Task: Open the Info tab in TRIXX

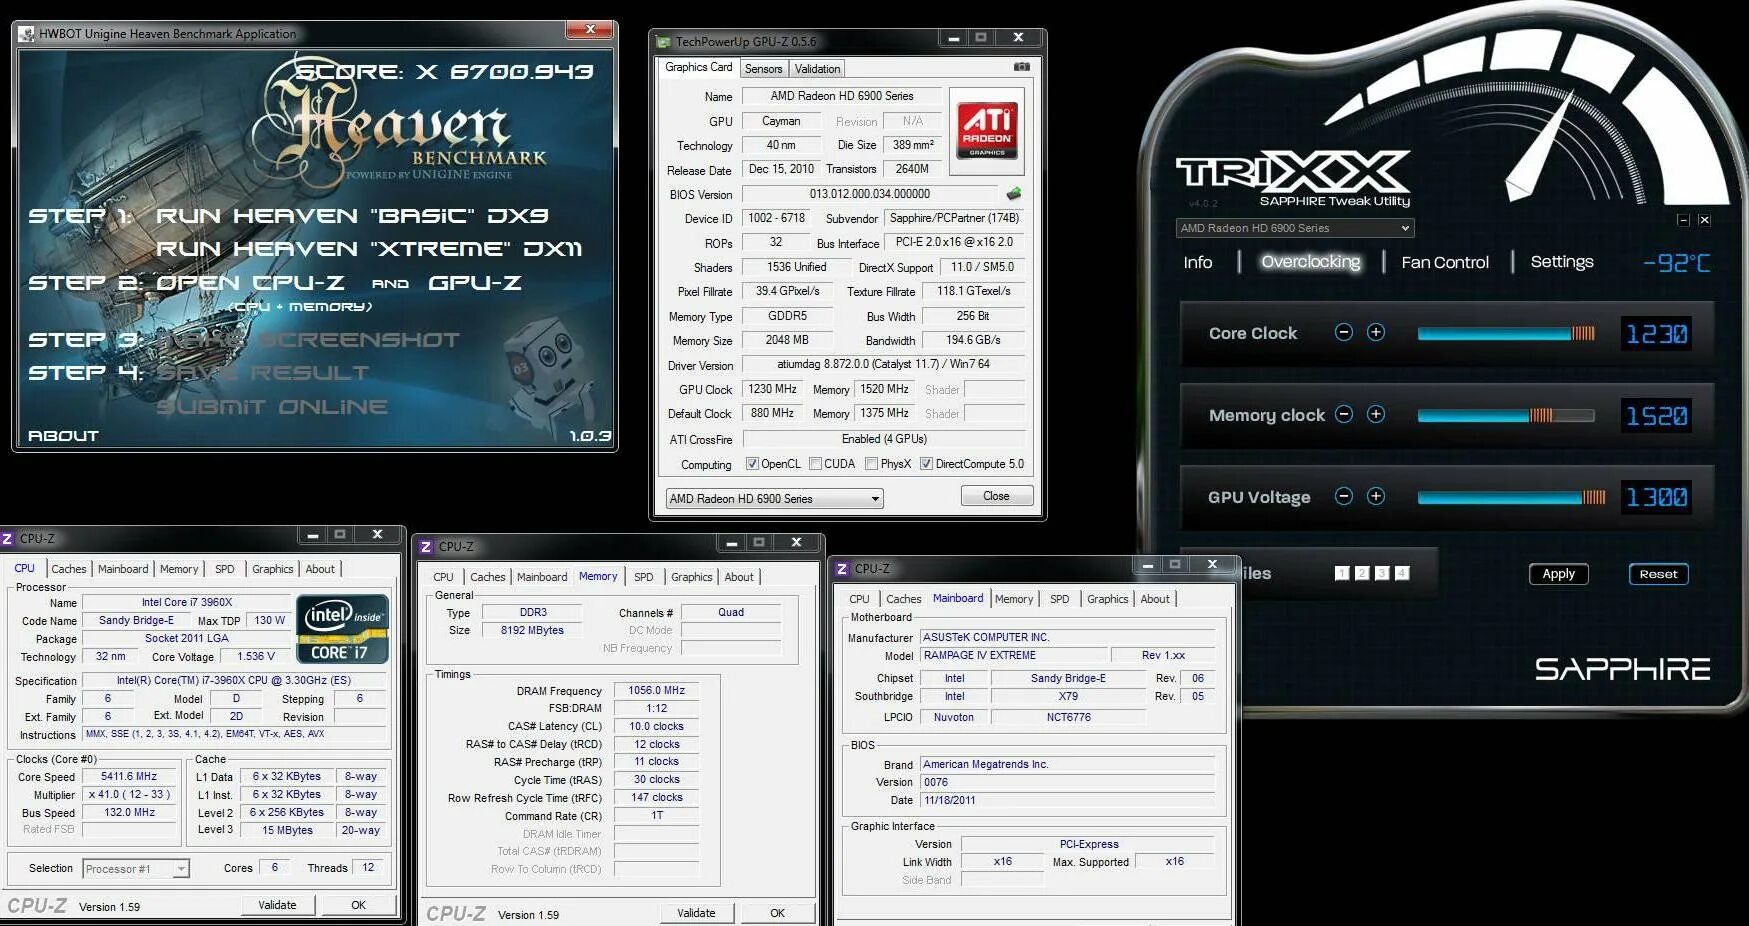Action: [x=1197, y=262]
